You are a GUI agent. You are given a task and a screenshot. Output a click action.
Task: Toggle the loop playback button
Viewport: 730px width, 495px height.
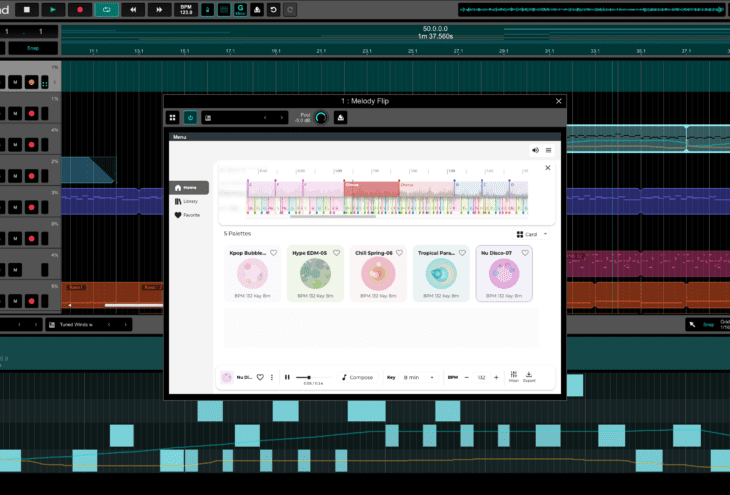106,9
